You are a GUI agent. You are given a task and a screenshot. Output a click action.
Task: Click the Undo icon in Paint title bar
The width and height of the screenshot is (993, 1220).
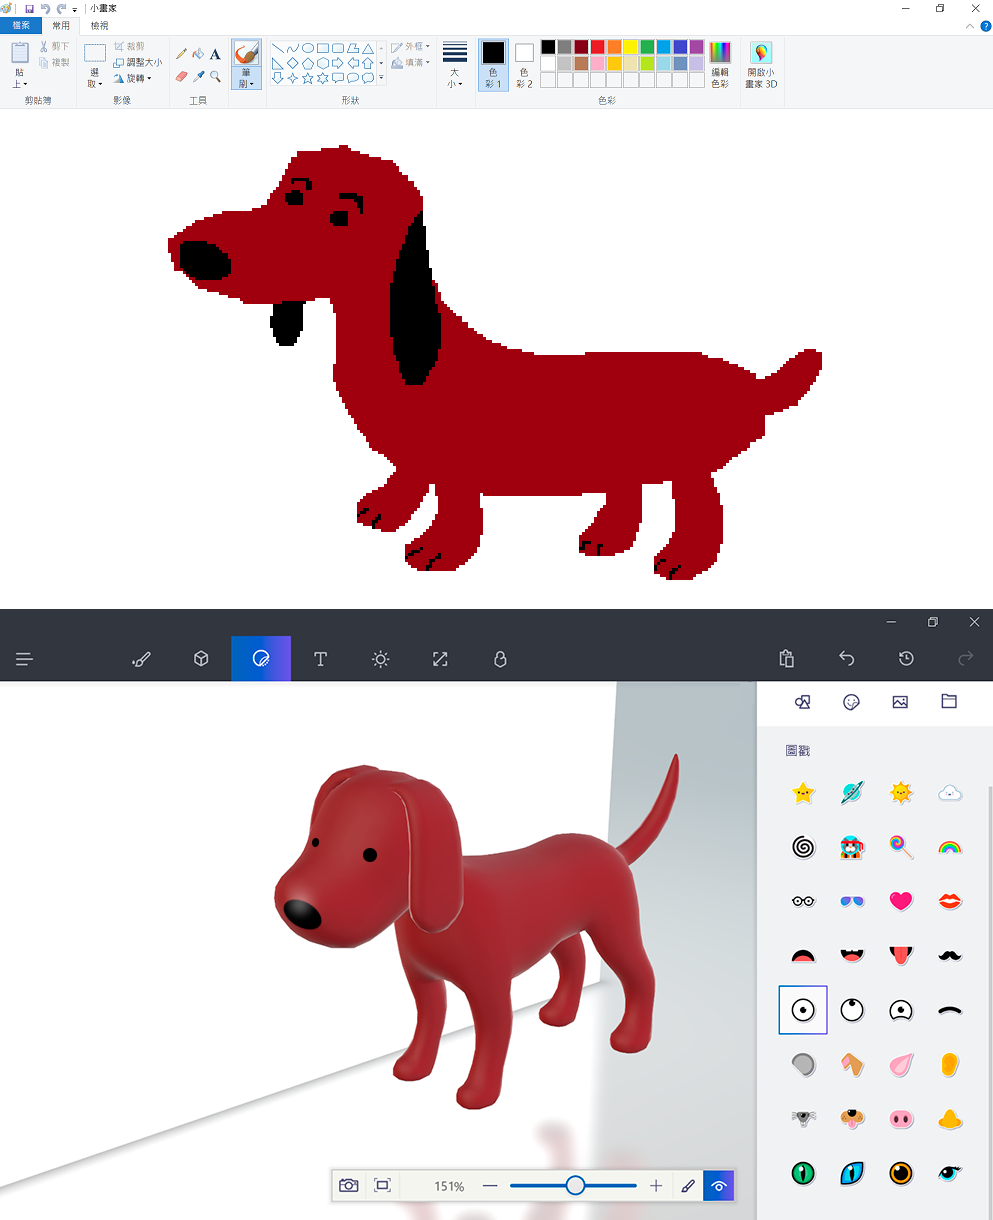coord(45,8)
